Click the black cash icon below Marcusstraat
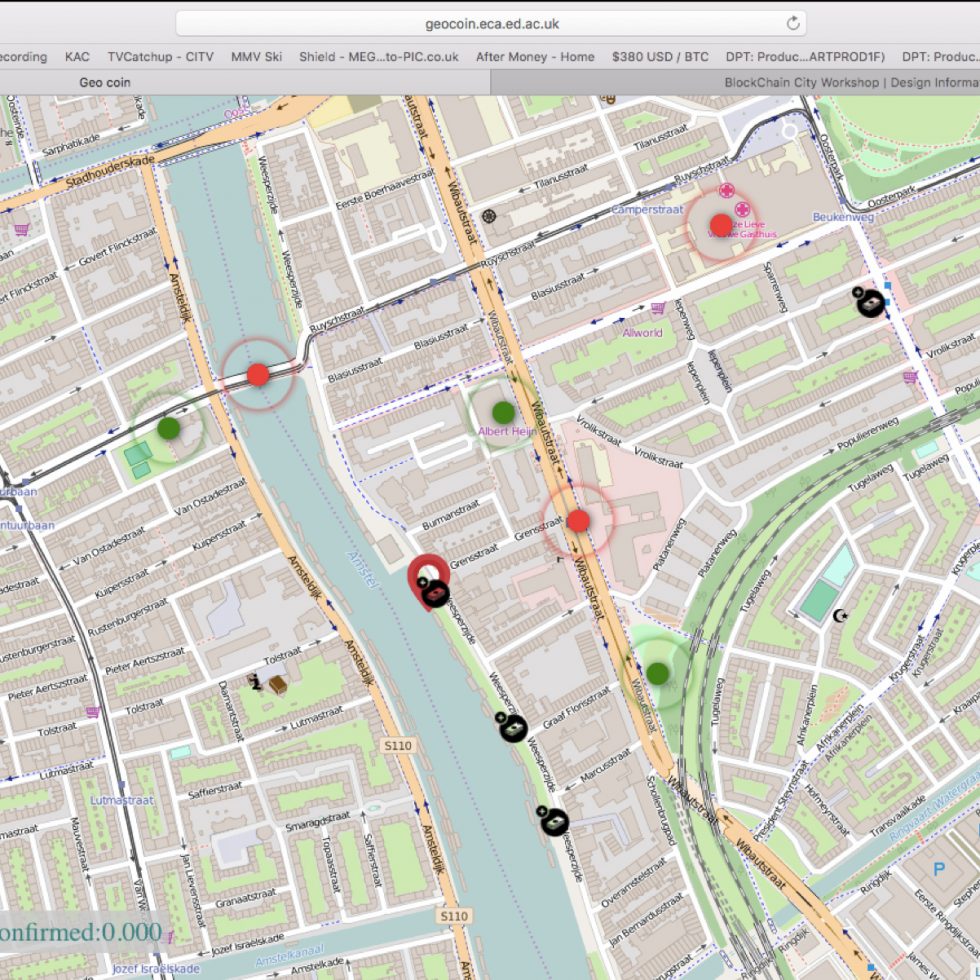980x980 pixels. [552, 821]
